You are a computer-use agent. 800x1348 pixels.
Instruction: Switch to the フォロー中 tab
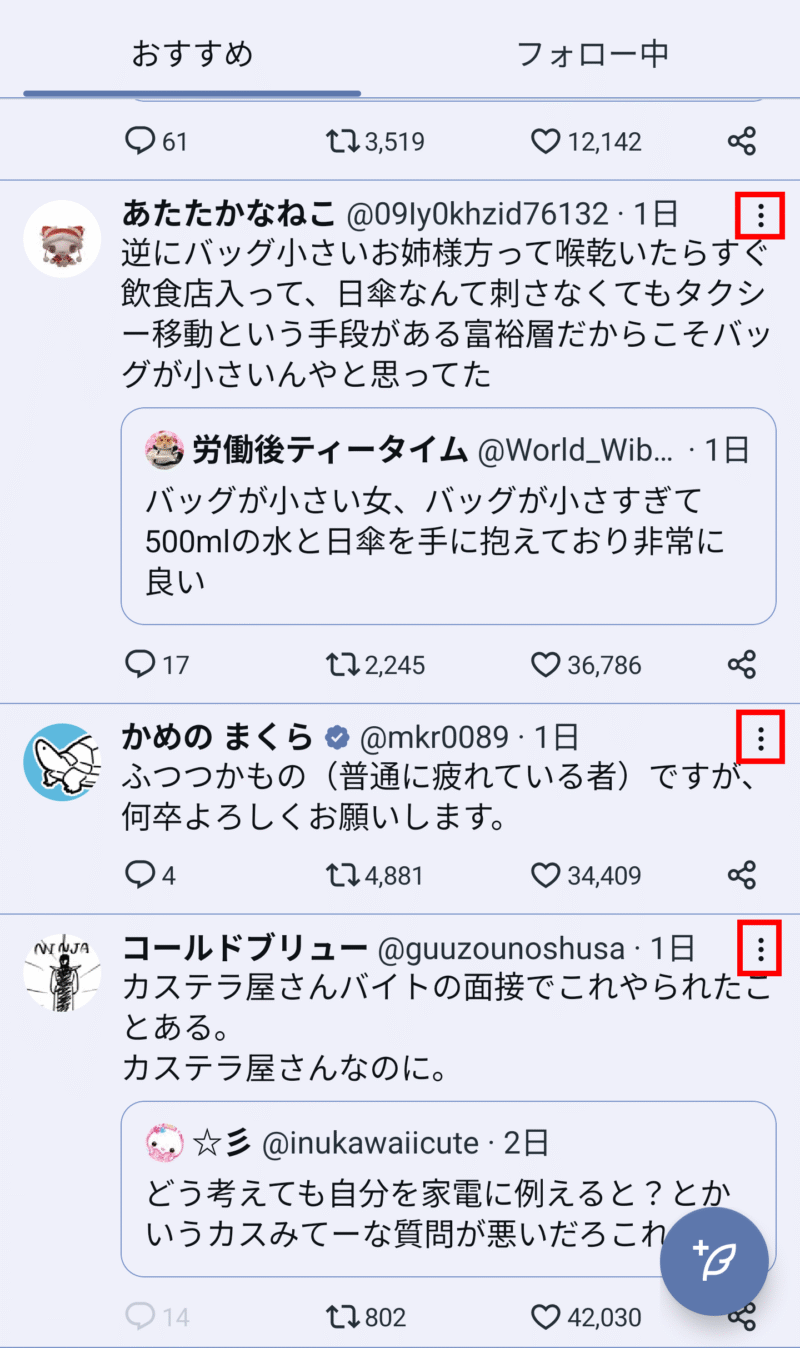click(592, 54)
